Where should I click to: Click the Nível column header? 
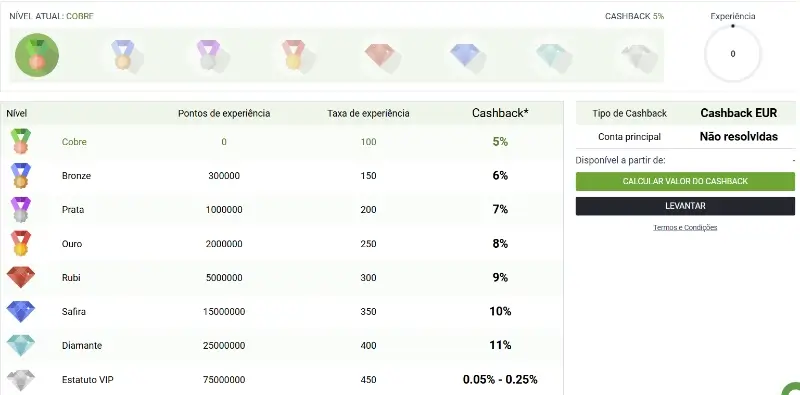coord(17,113)
